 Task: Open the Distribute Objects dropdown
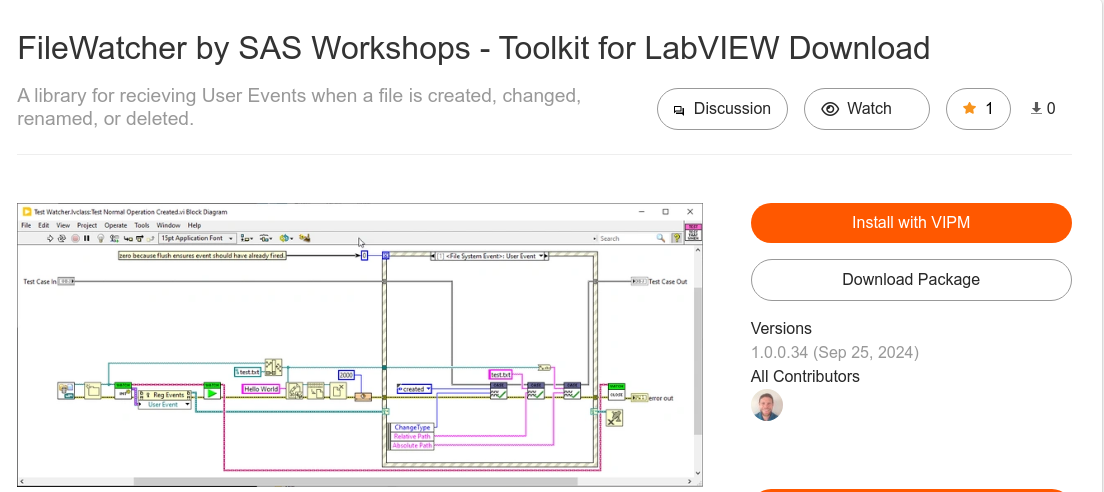tap(265, 238)
